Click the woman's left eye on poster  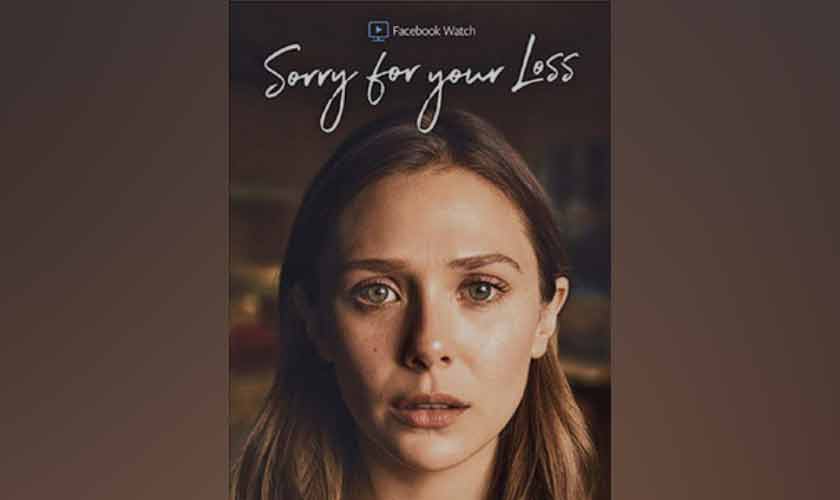(480, 291)
